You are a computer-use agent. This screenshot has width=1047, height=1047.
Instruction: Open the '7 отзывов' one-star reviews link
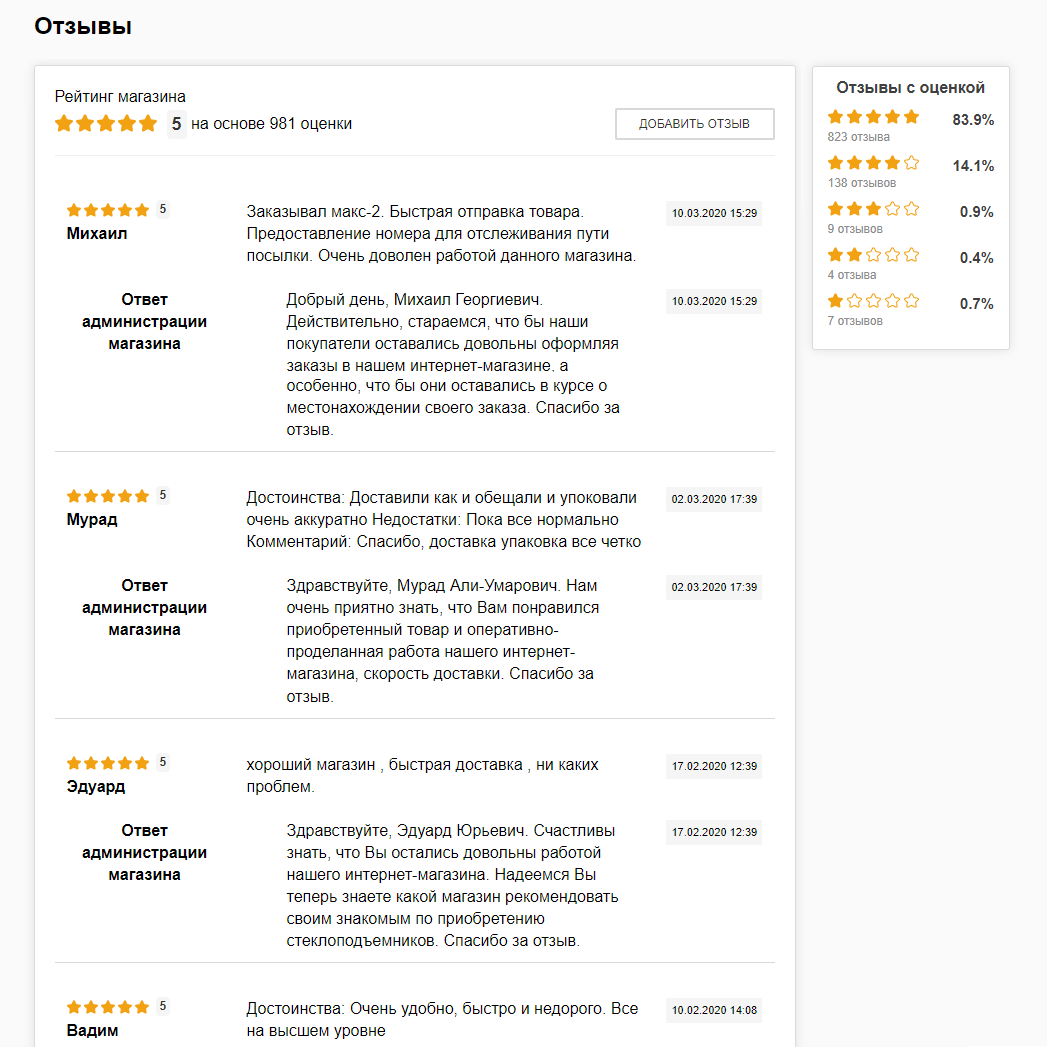click(855, 321)
